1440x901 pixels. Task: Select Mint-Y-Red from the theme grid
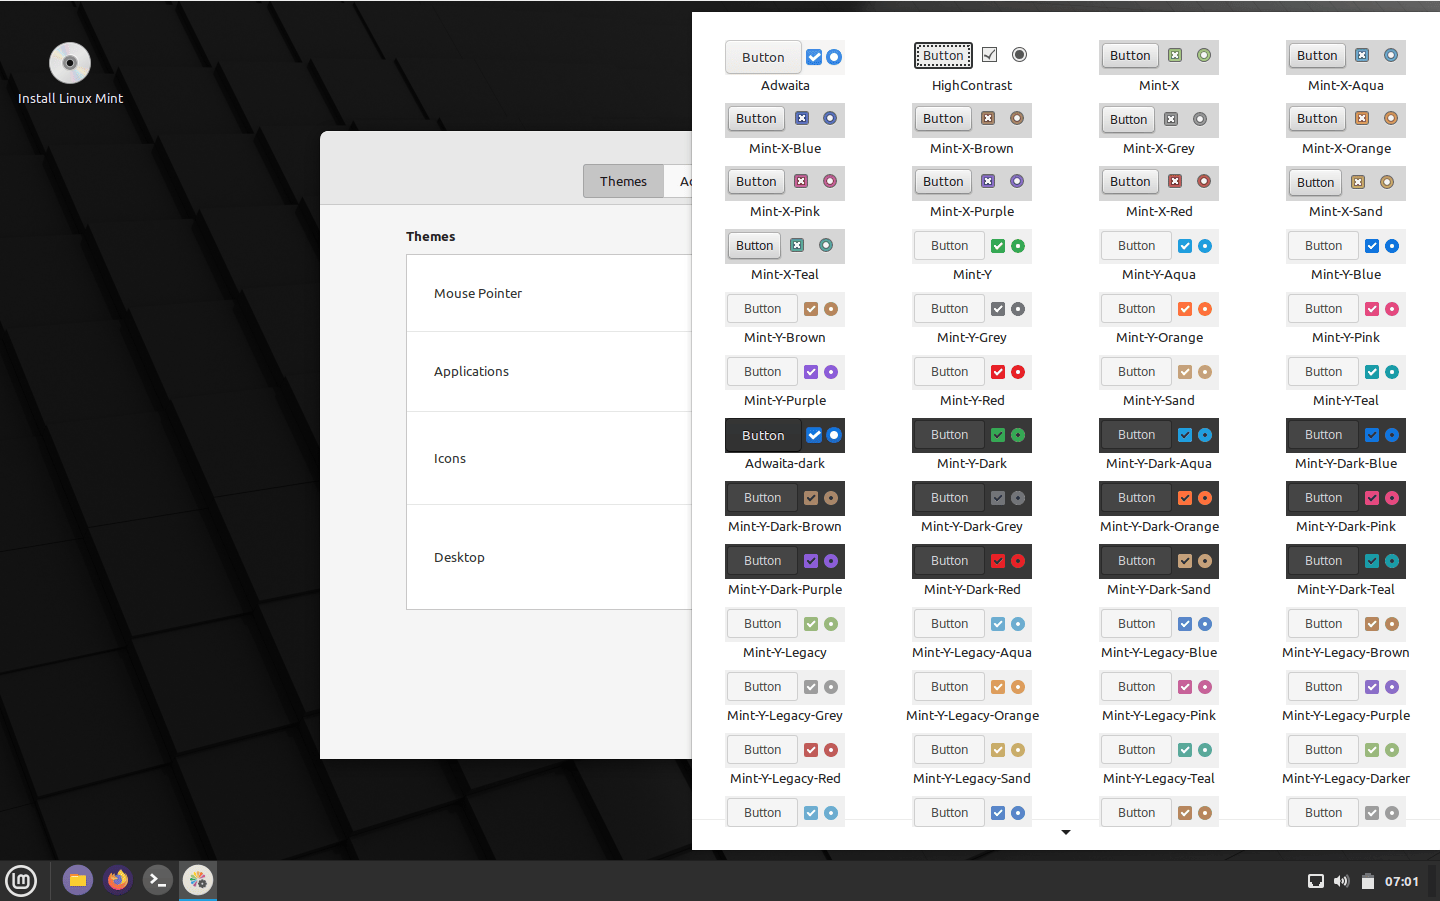tap(972, 382)
